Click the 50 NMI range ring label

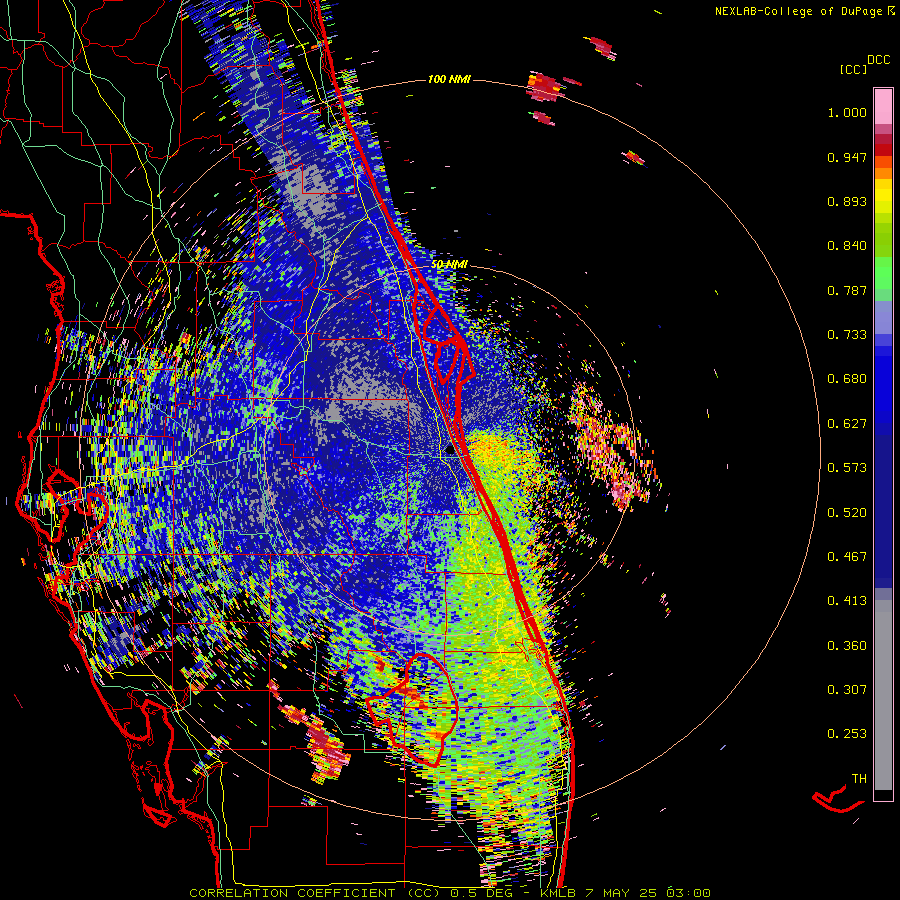tap(449, 265)
